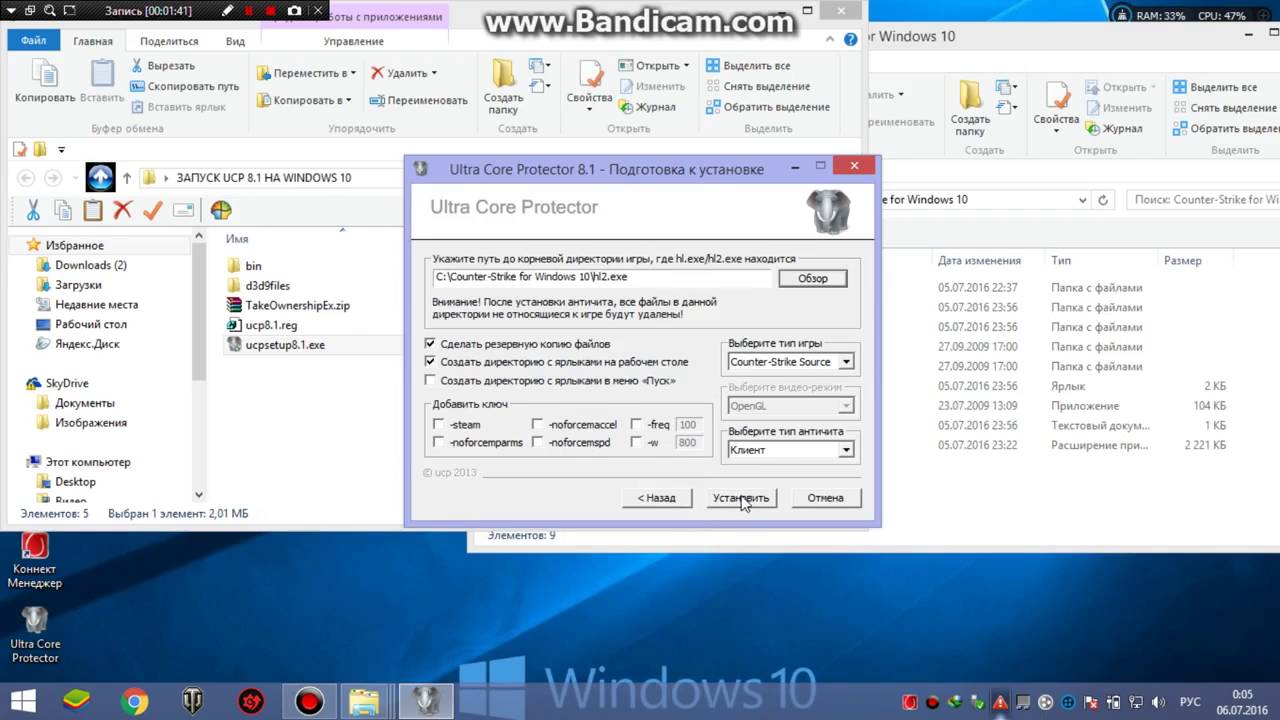The height and width of the screenshot is (720, 1280).
Task: Toggle the Сделать резервную копию файлов checkbox
Action: pyautogui.click(x=430, y=344)
